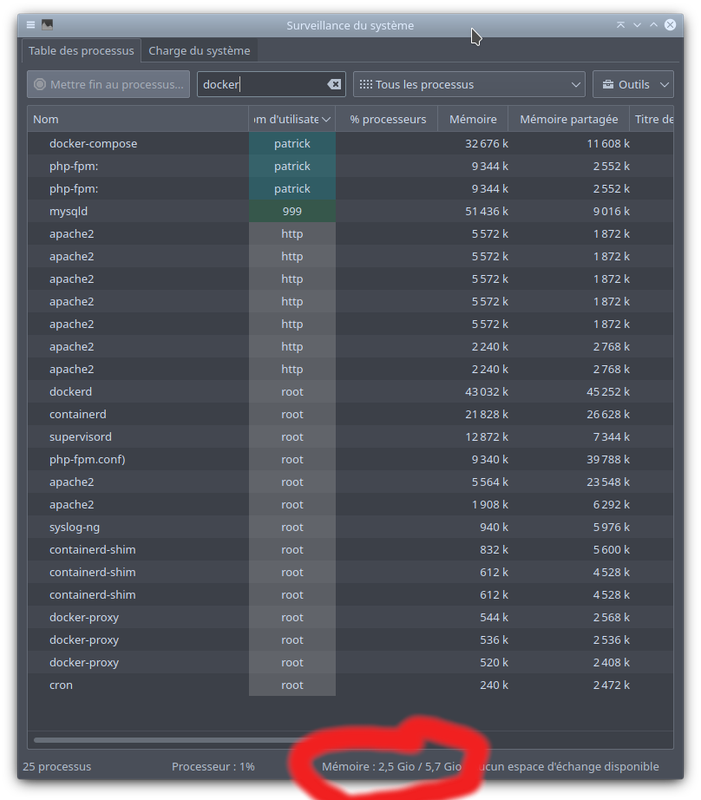Image resolution: width=701 pixels, height=800 pixels.
Task: Click the system monitor application icon in title bar
Action: (47, 24)
